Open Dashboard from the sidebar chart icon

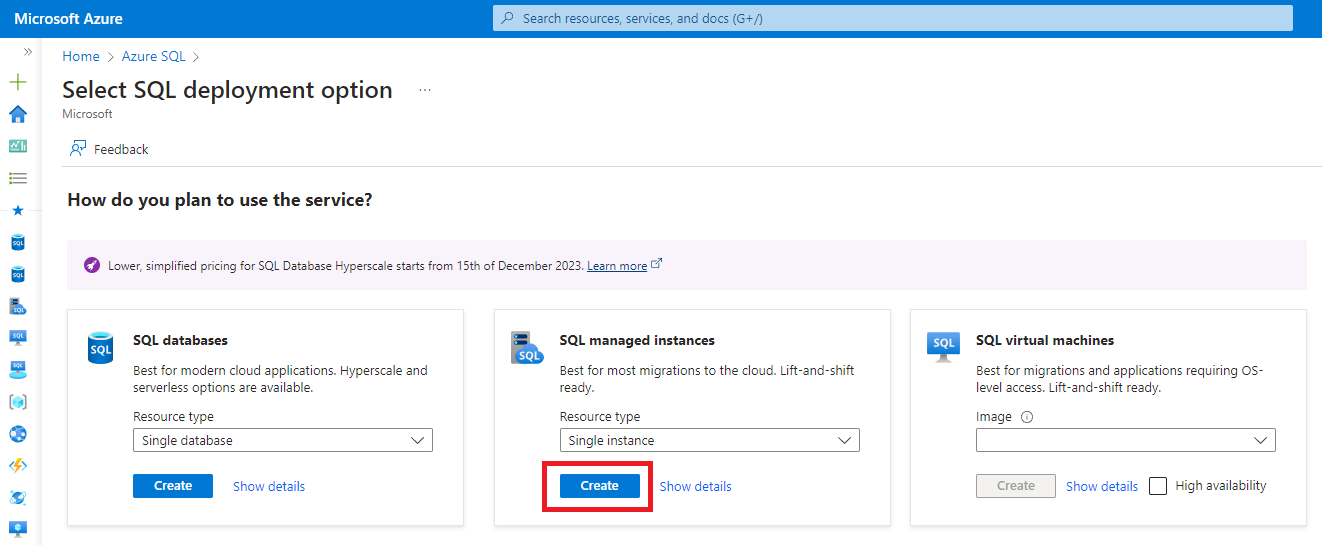point(18,146)
